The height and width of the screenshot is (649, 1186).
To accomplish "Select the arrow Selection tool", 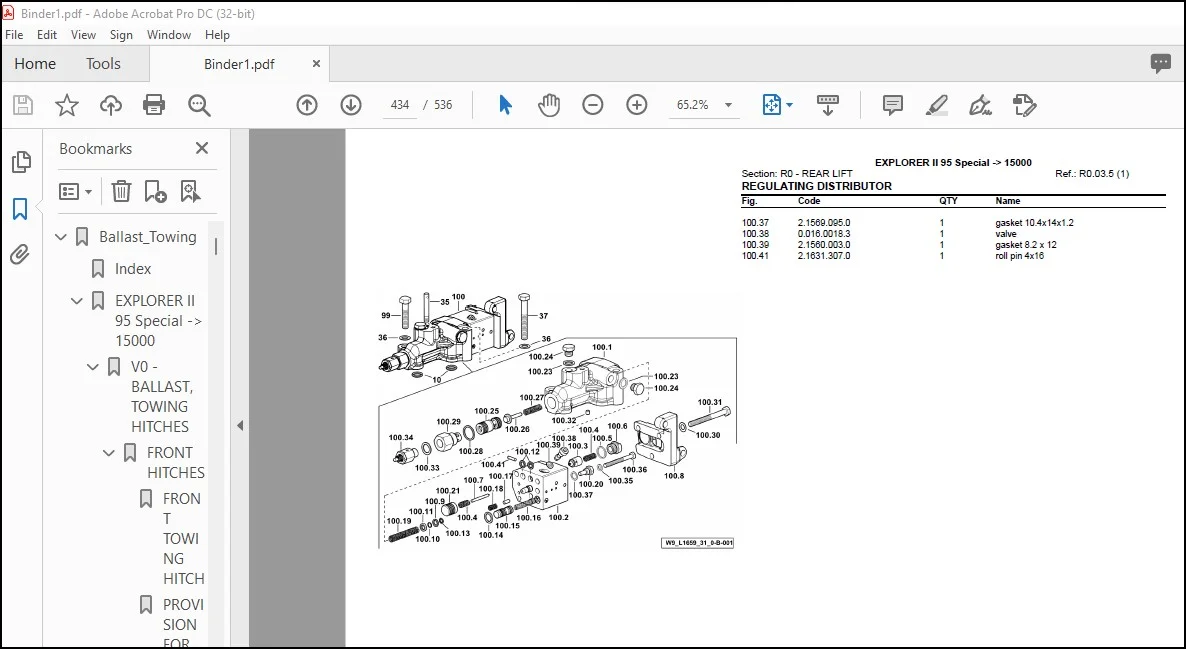I will (x=505, y=105).
